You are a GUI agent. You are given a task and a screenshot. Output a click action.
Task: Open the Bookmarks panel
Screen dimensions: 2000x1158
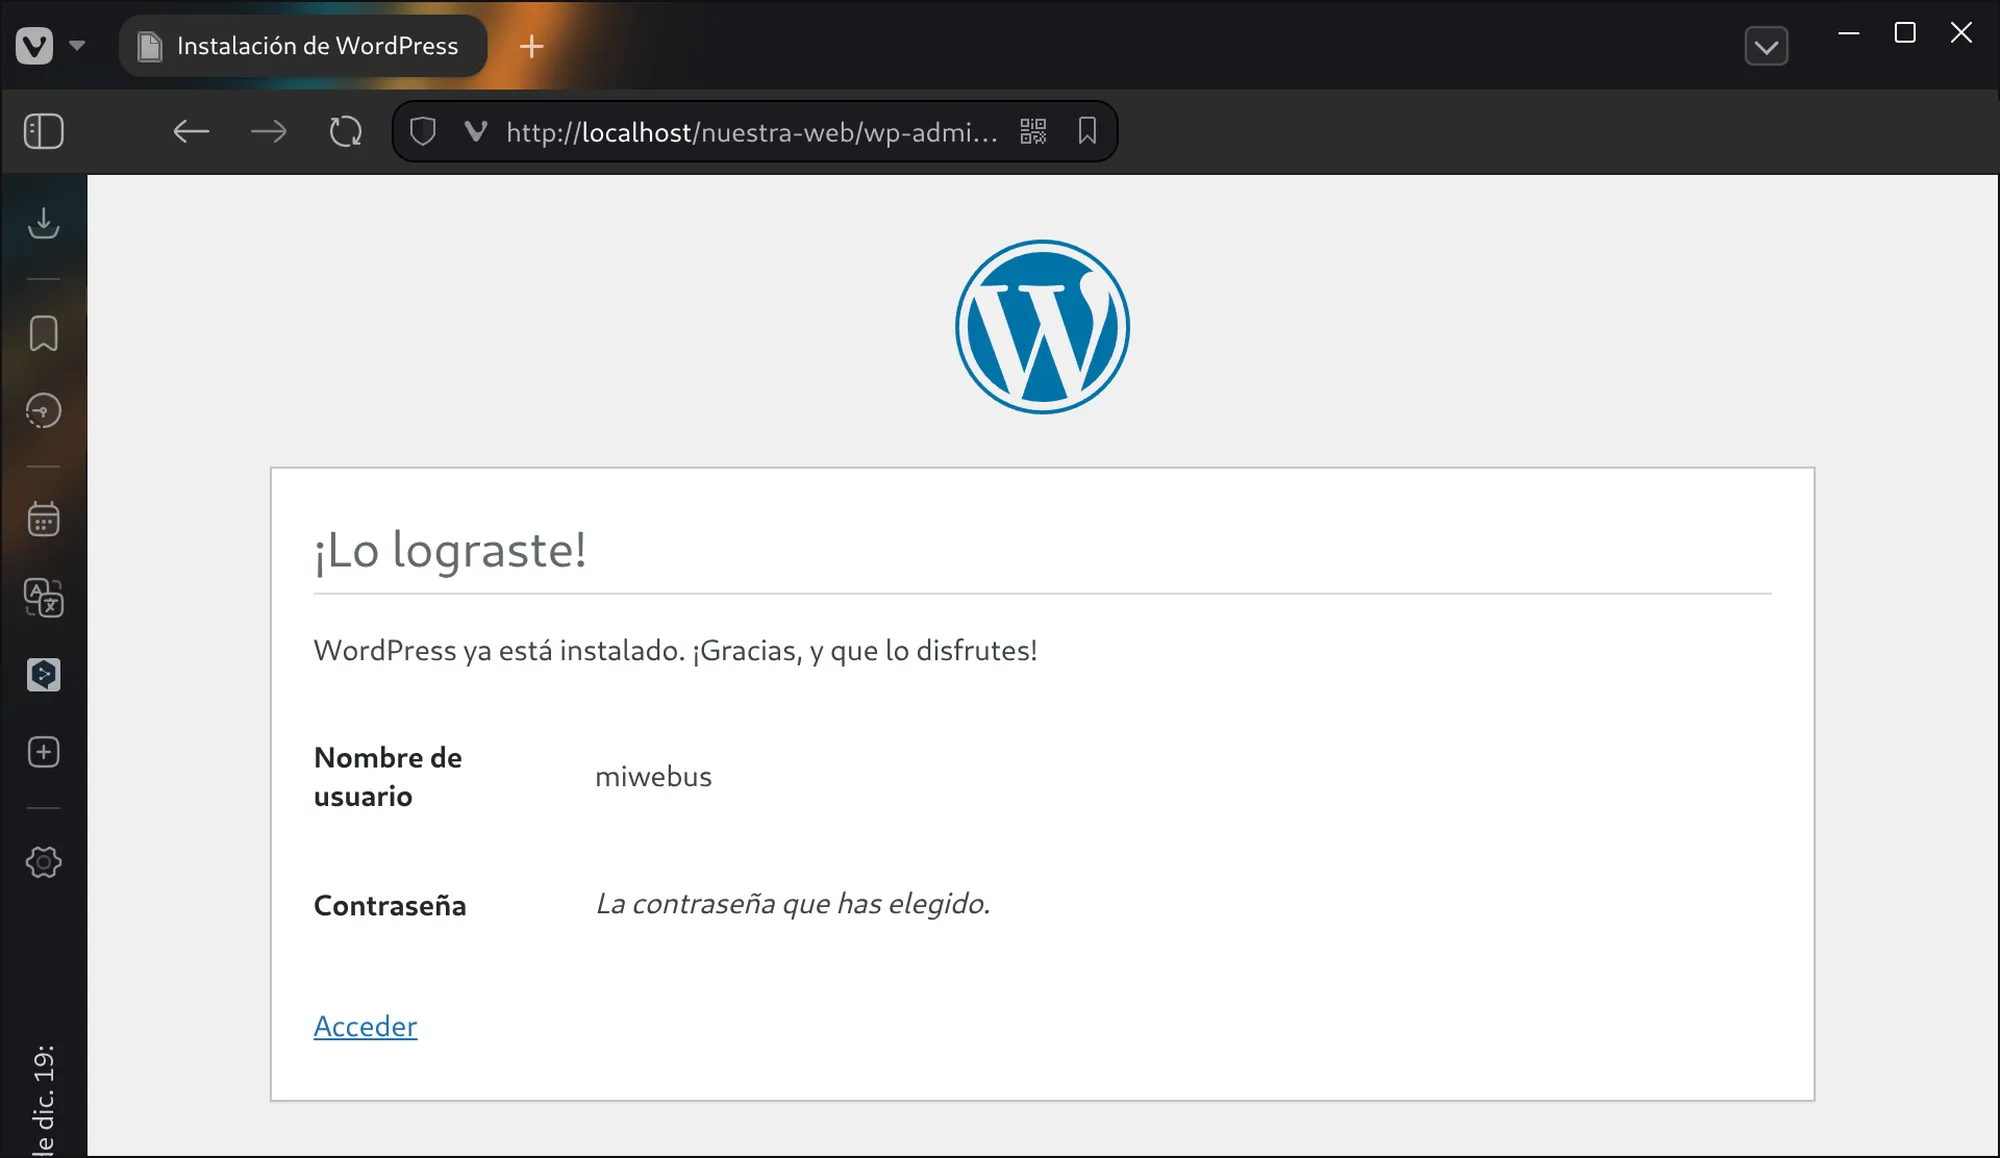tap(43, 334)
